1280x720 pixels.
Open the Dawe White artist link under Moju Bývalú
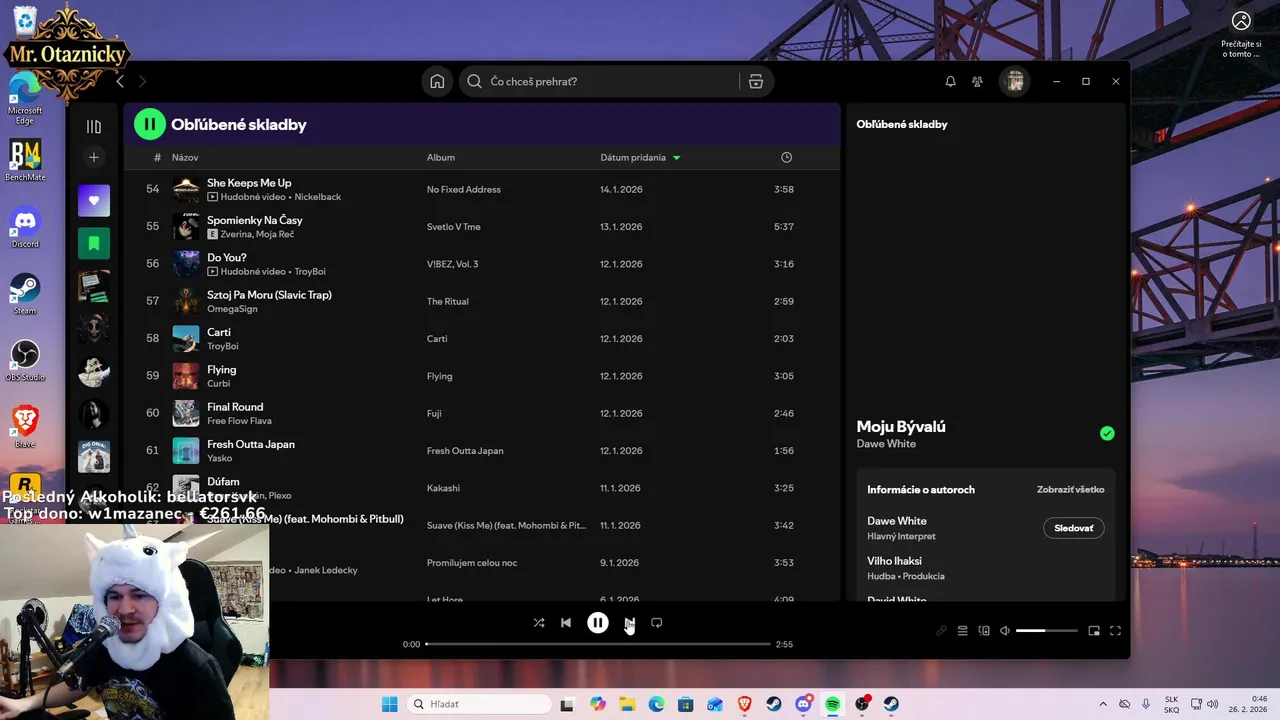886,444
